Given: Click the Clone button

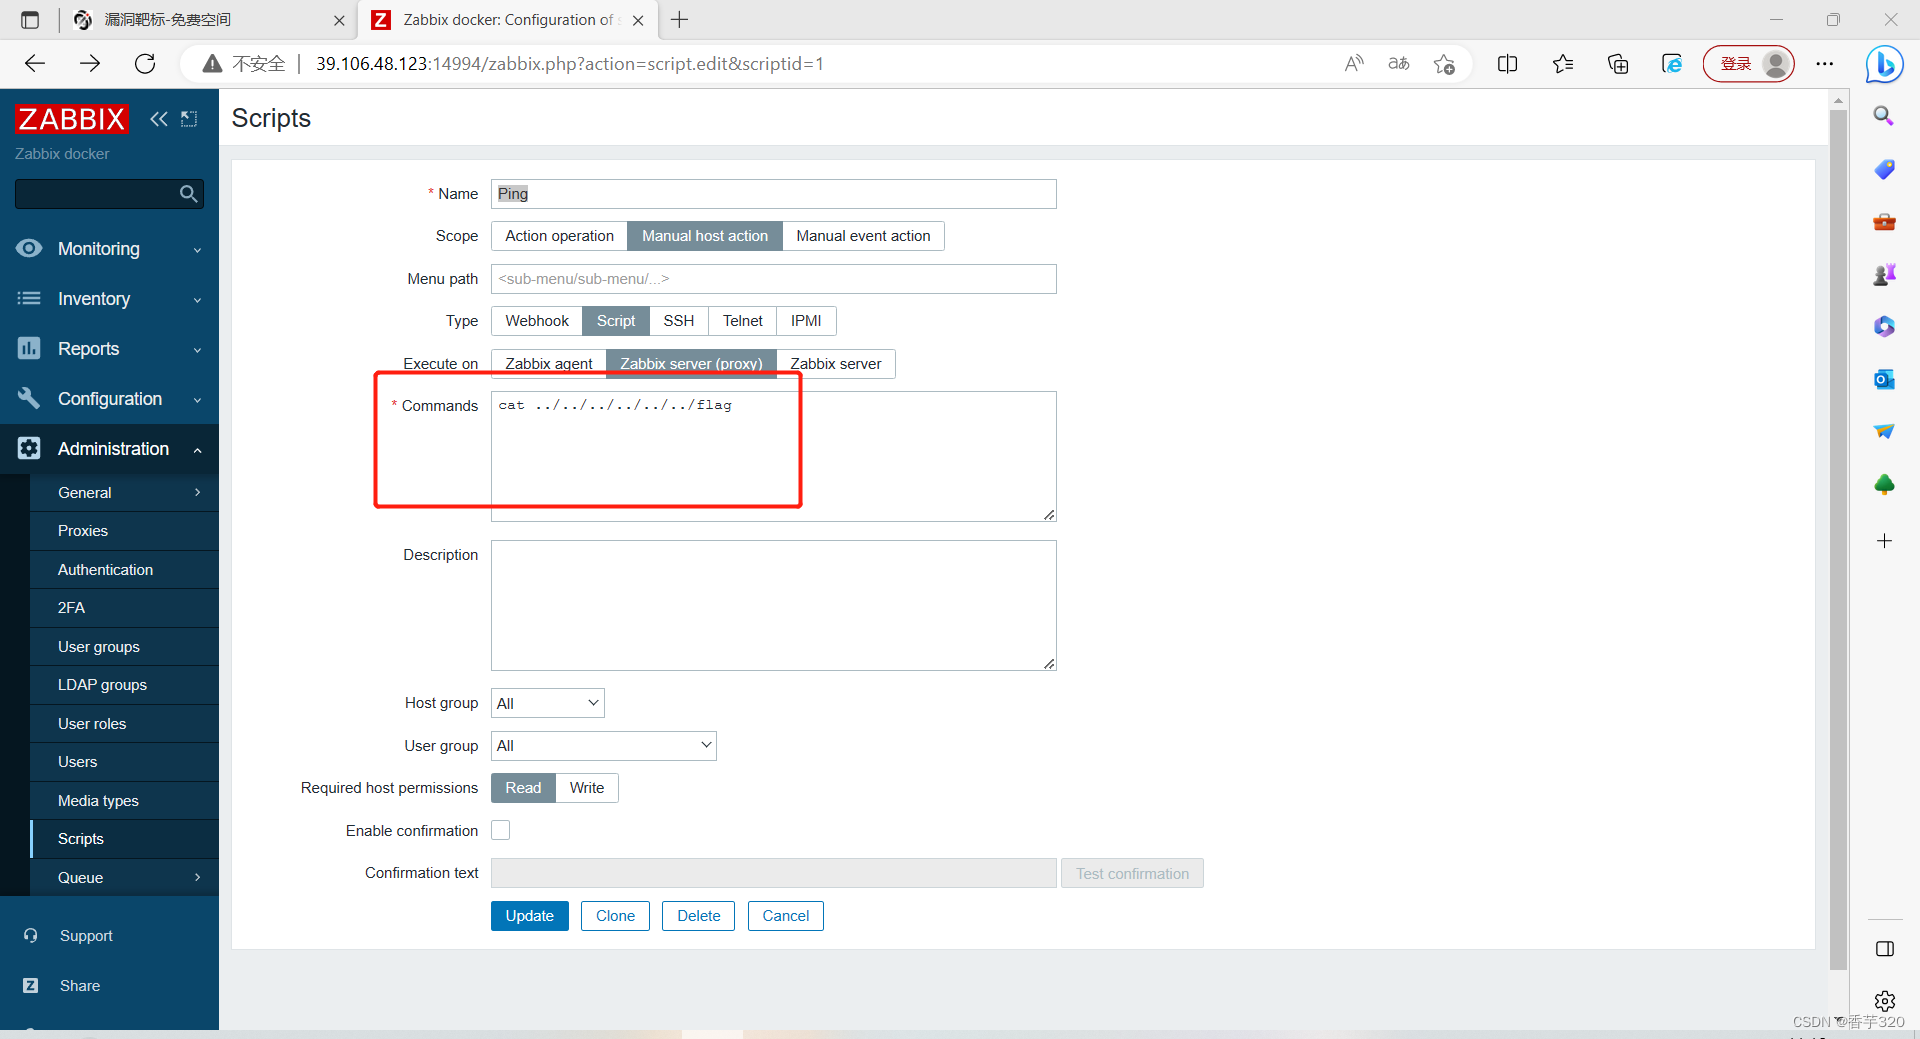Looking at the screenshot, I should tap(615, 916).
